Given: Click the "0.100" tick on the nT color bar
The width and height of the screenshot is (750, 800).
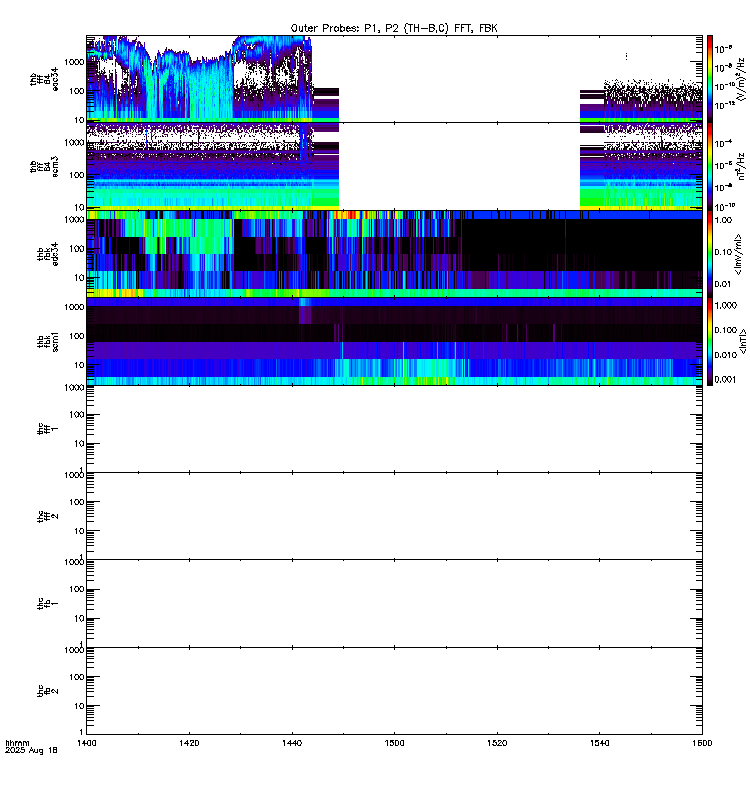Looking at the screenshot, I should (726, 330).
